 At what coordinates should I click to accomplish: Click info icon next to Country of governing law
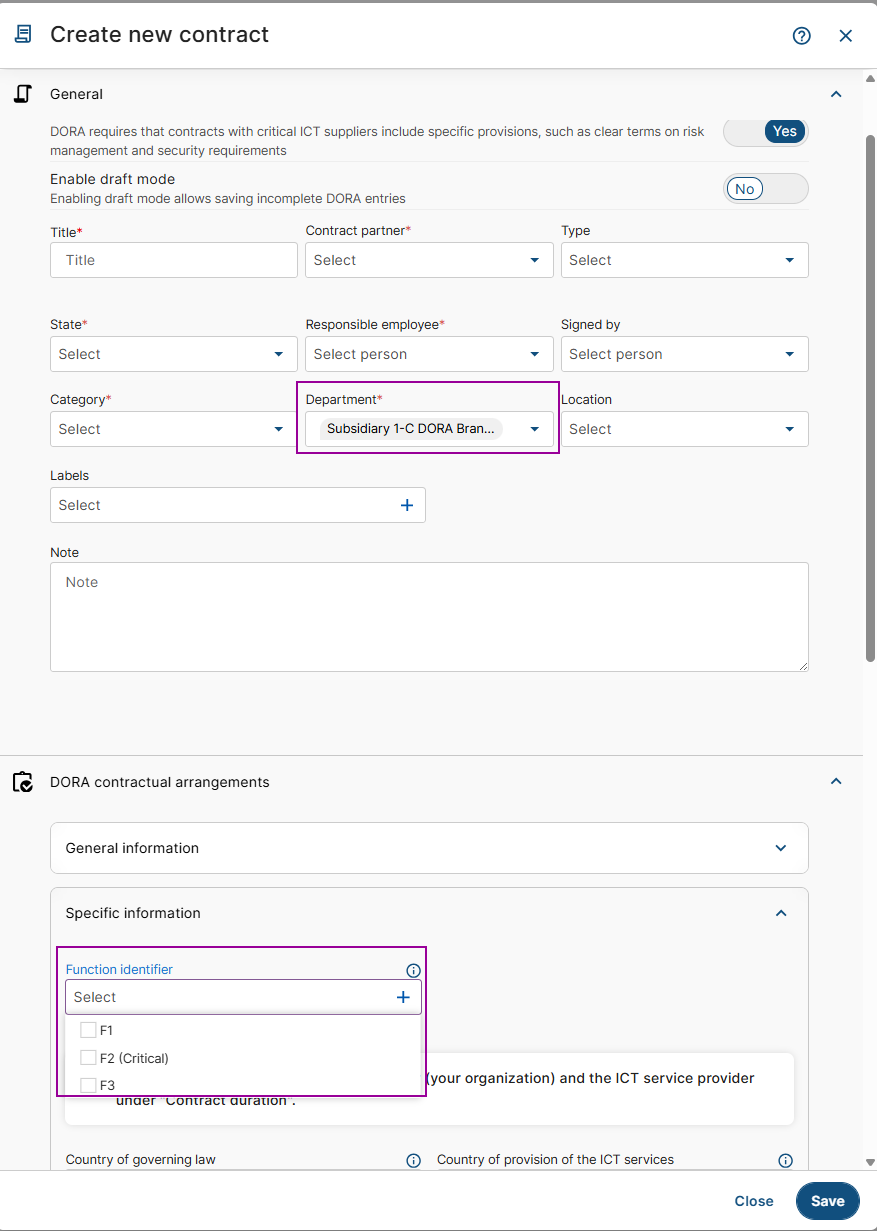(x=413, y=1160)
